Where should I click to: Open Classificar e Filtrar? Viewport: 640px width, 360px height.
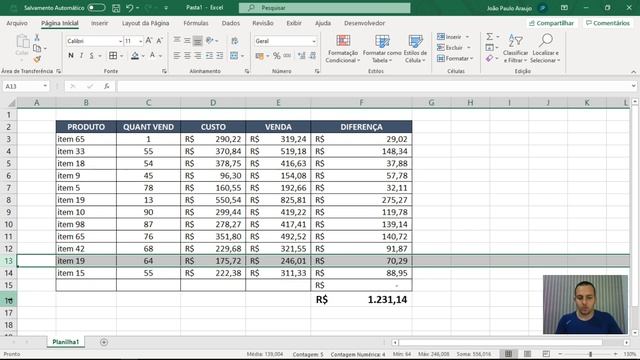[x=516, y=49]
